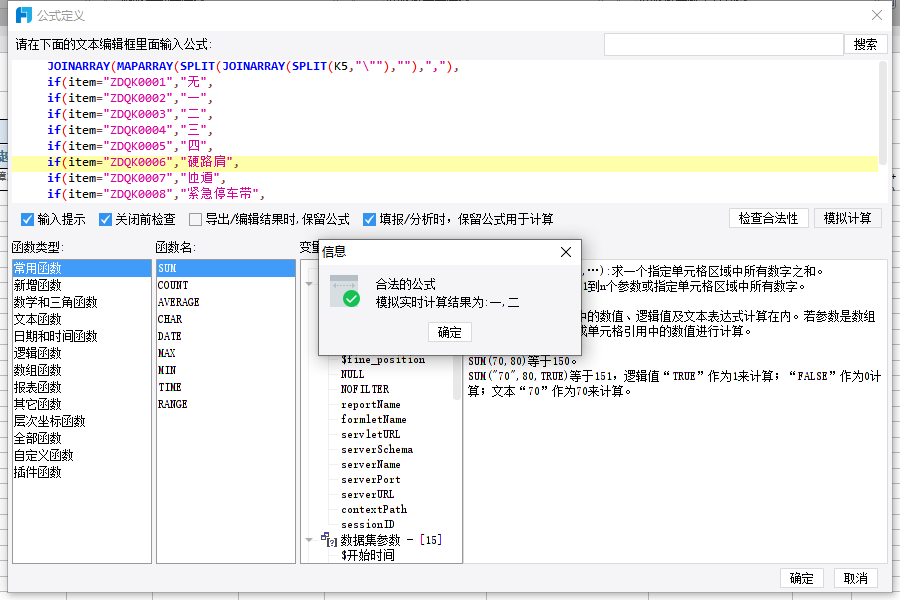The width and height of the screenshot is (900, 600).
Task: Toggle 填报/分析时,保留公式用于计算 checkbox
Action: click(370, 219)
